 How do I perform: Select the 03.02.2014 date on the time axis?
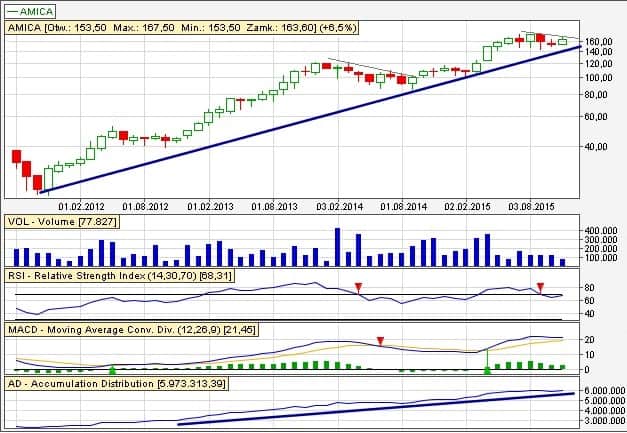coord(339,206)
